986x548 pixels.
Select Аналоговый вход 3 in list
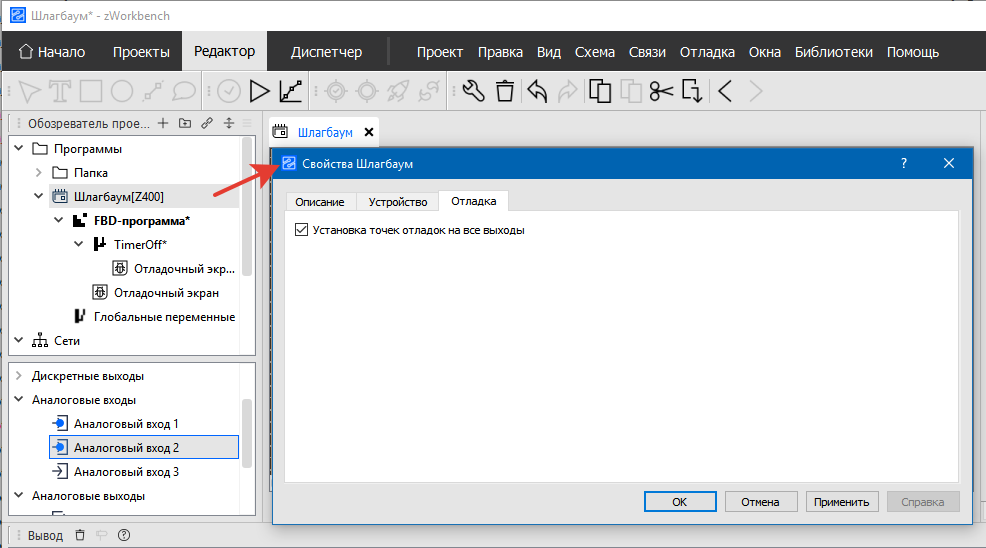[x=126, y=472]
